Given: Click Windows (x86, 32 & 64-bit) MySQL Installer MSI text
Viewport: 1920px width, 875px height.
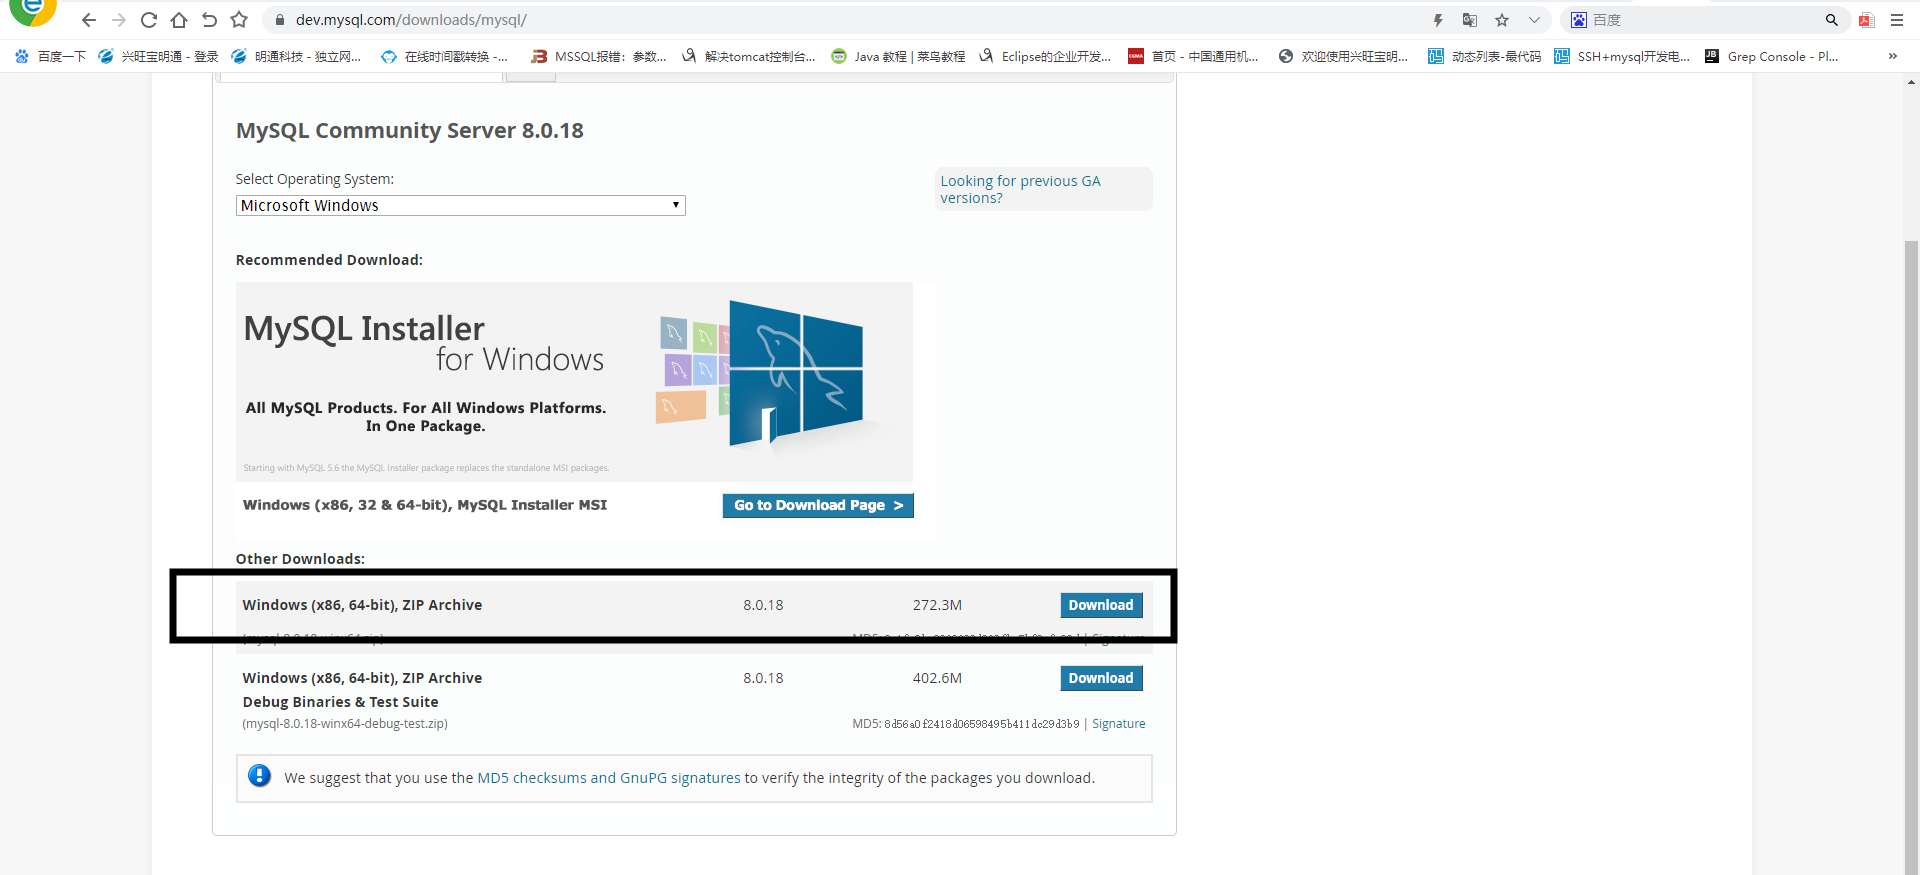Looking at the screenshot, I should (425, 505).
